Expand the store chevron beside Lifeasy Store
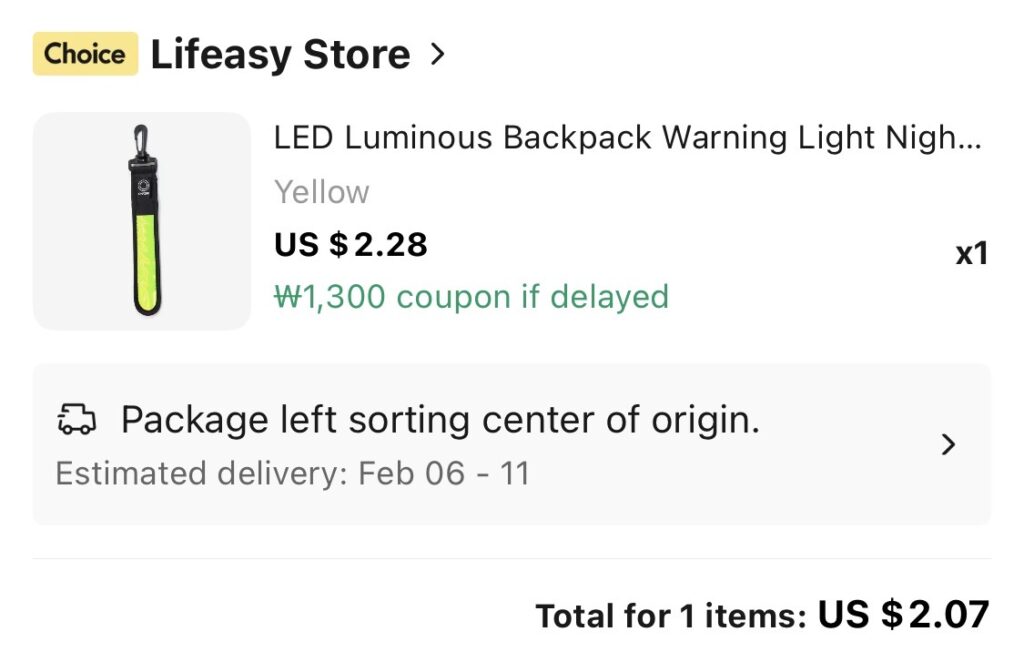 (x=436, y=54)
